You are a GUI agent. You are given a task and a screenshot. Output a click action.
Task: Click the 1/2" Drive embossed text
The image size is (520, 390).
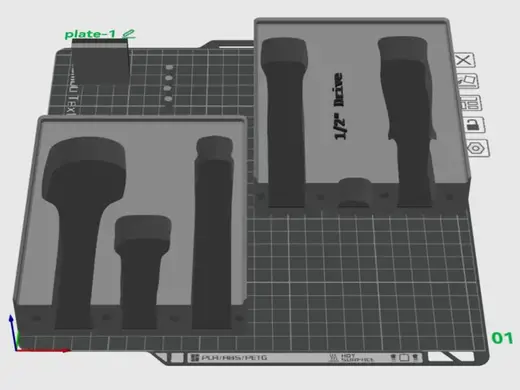[x=339, y=106]
